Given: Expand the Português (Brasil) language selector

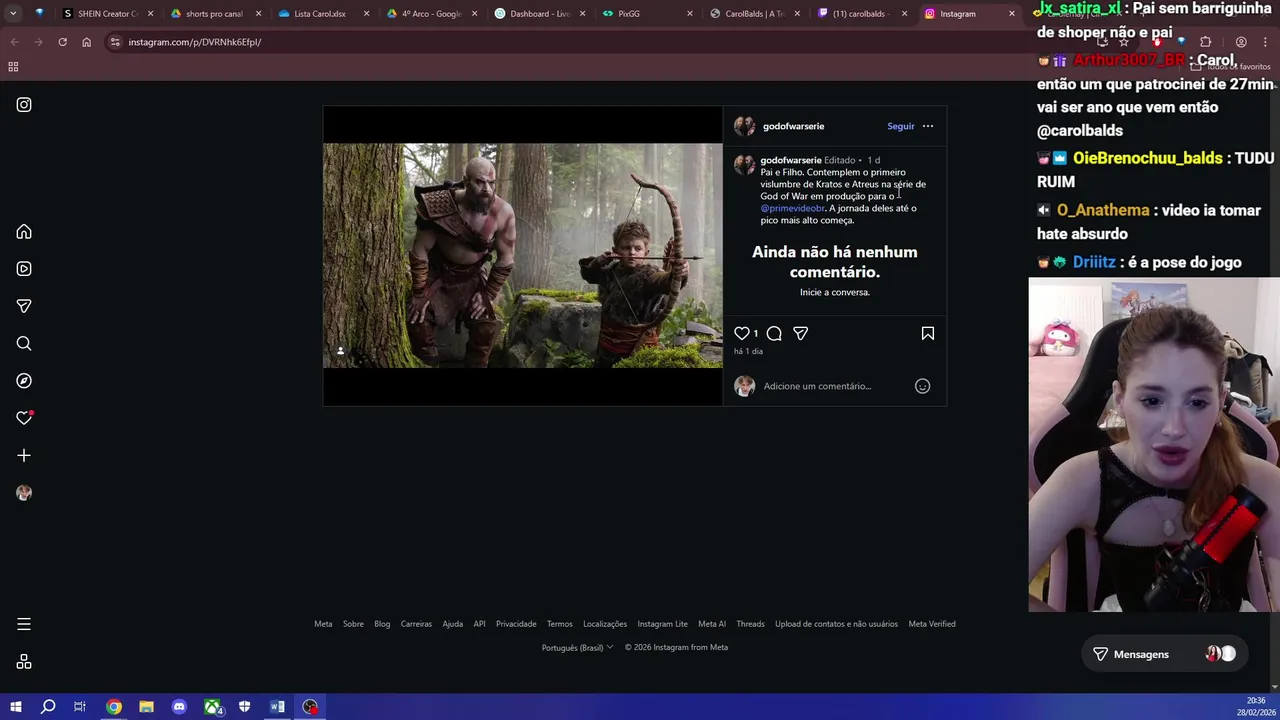Looking at the screenshot, I should tap(577, 647).
